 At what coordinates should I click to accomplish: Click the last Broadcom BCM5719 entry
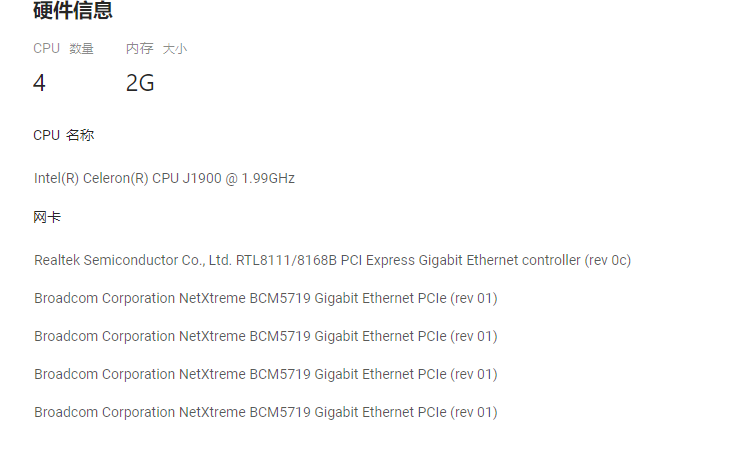[x=266, y=412]
